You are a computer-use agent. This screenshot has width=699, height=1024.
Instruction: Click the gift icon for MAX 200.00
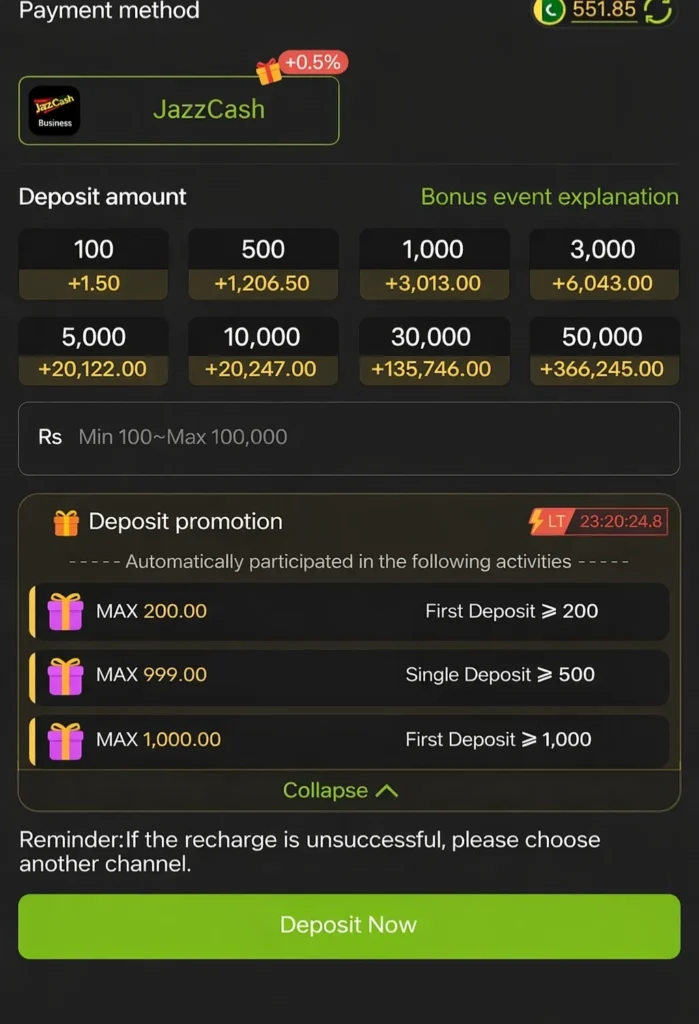pos(66,611)
